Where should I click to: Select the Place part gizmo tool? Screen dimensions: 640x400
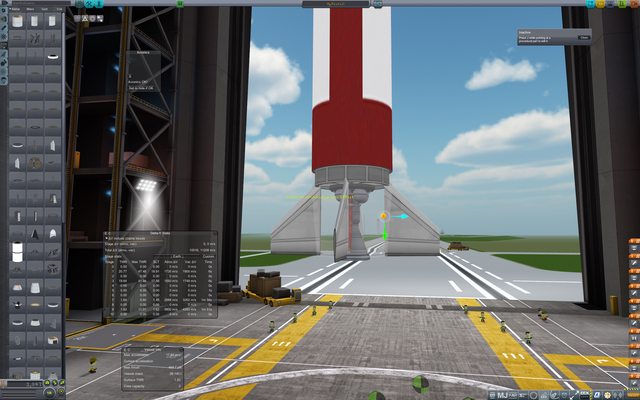(77, 18)
